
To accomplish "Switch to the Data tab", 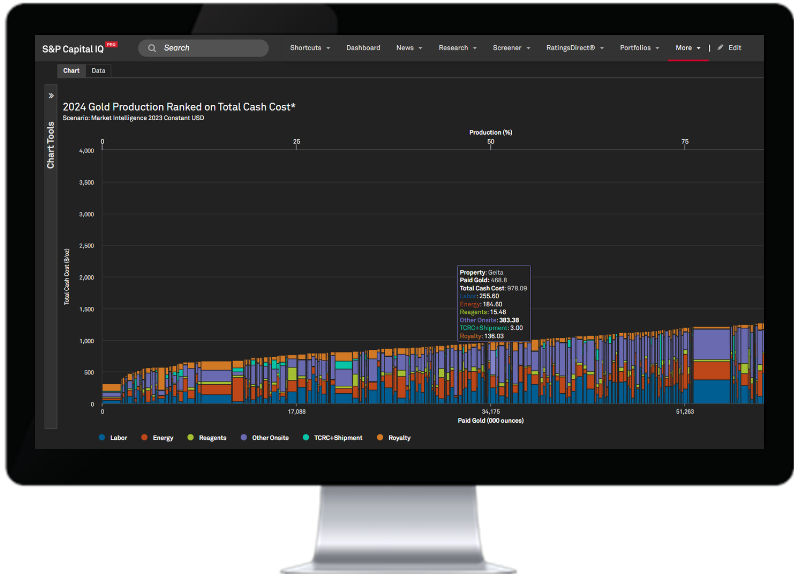I will pos(98,71).
